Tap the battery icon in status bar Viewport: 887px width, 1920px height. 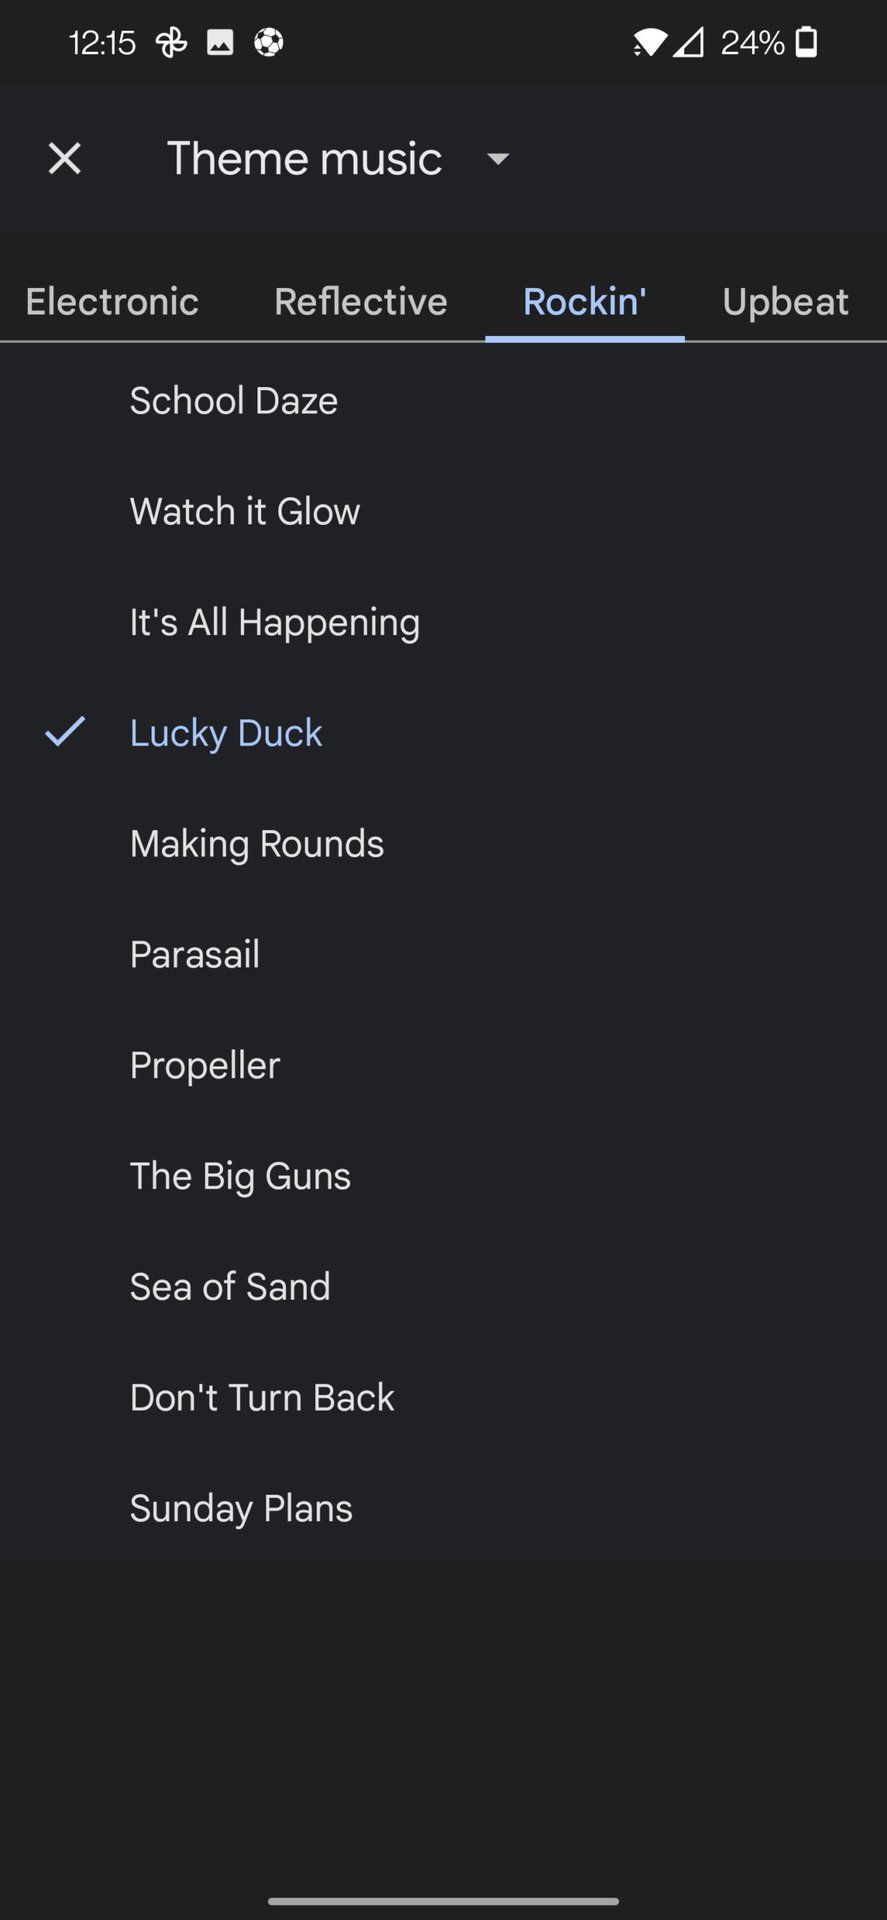[x=806, y=42]
